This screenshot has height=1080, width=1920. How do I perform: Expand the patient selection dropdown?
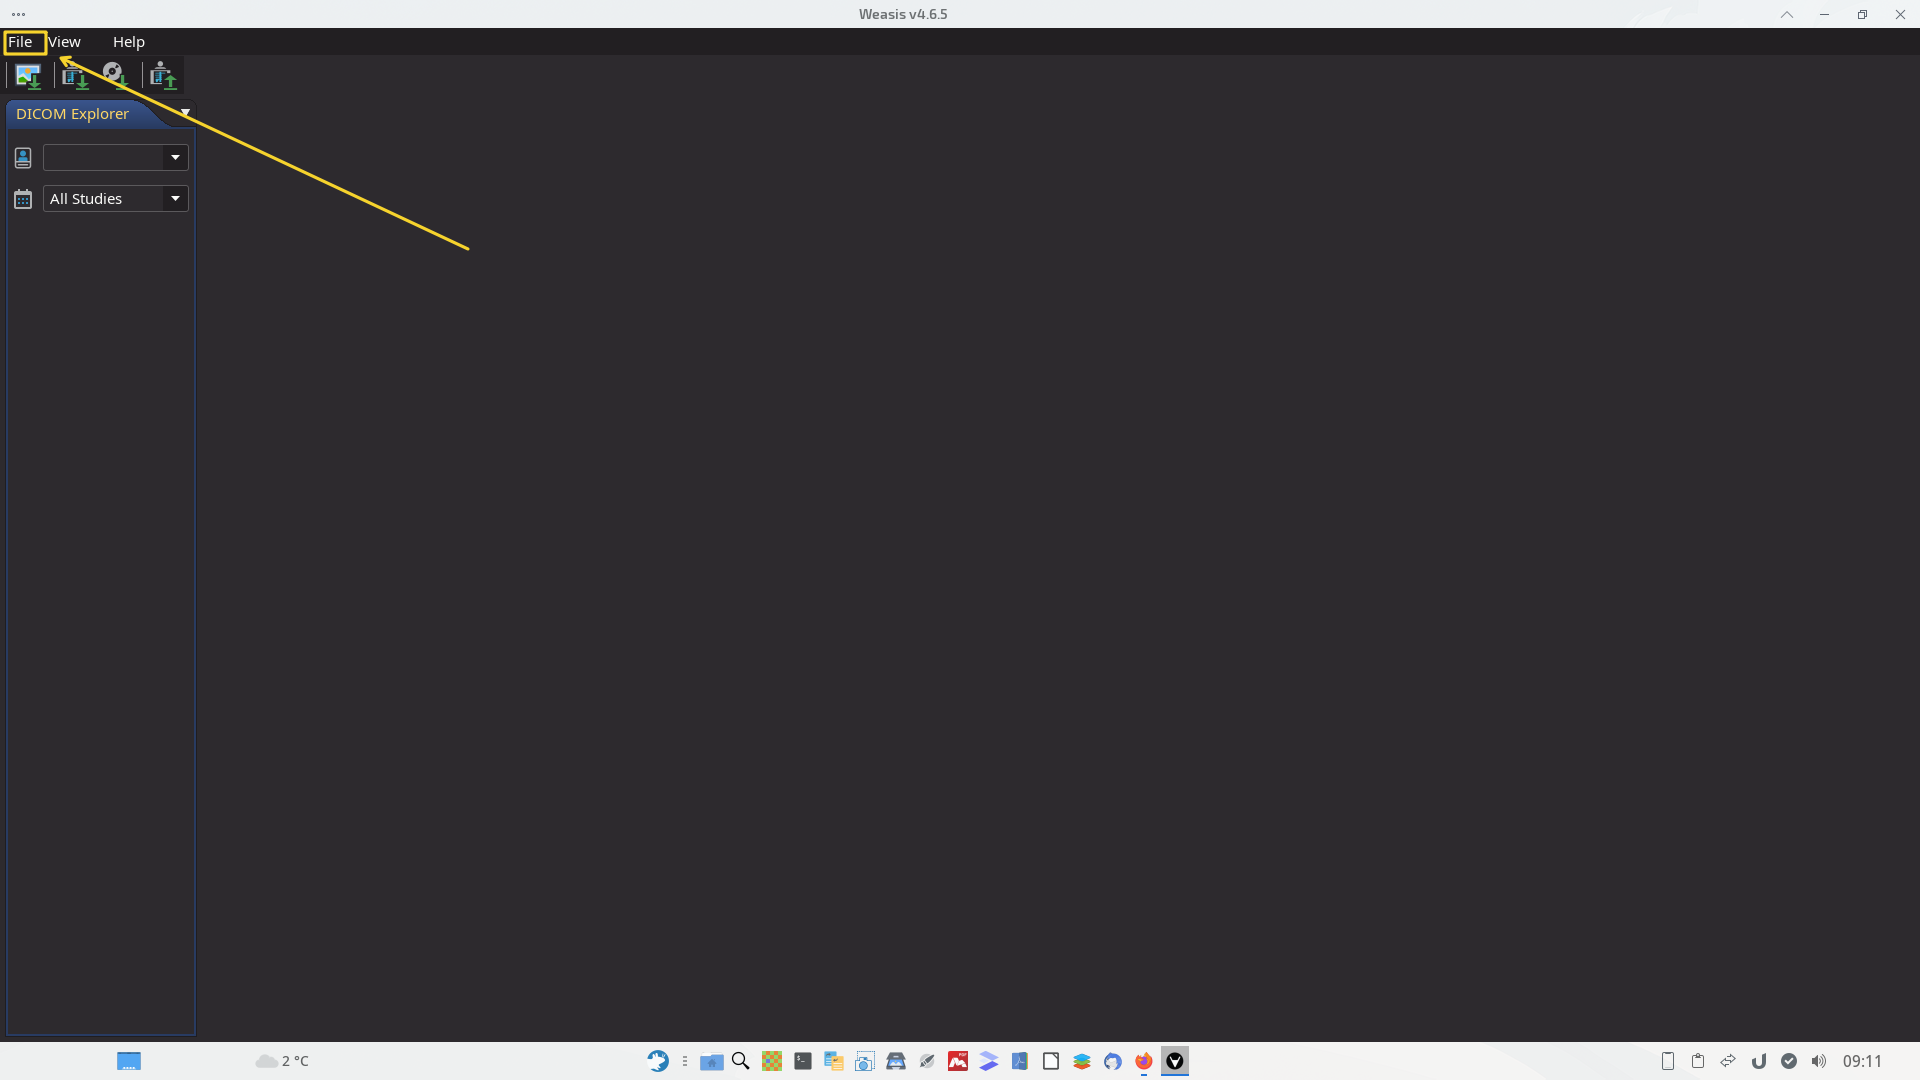[175, 158]
